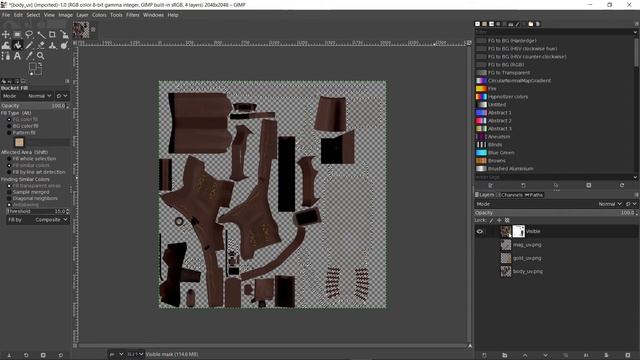
Task: Open the Edit menu
Action: 18,15
